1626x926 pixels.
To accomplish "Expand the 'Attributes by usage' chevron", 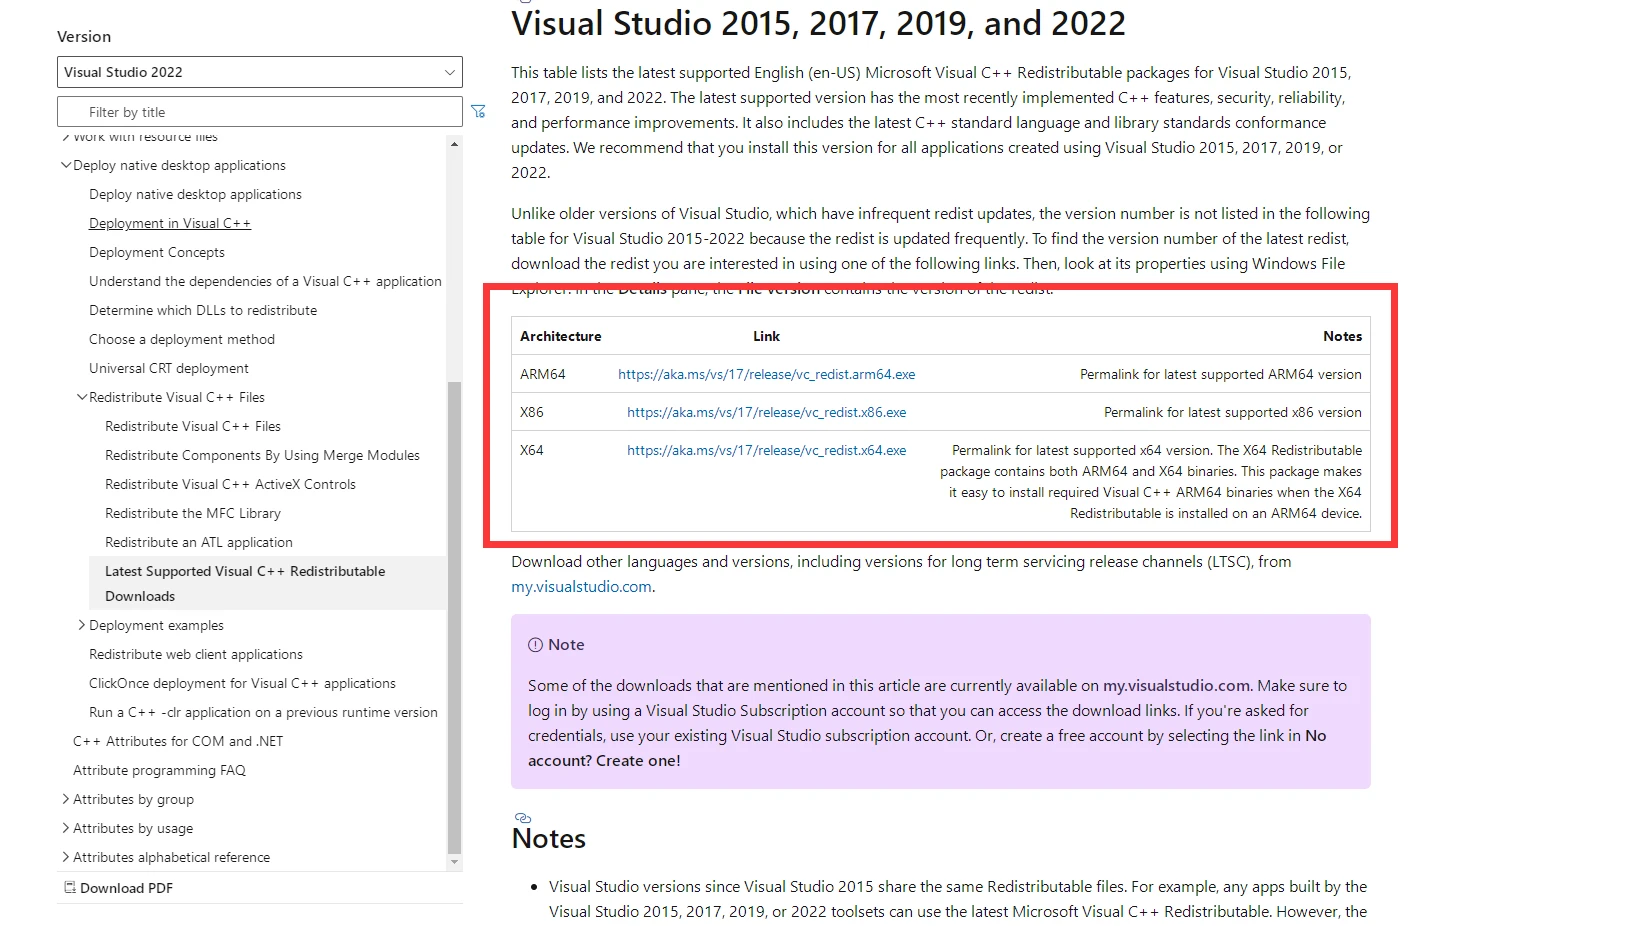I will 66,828.
